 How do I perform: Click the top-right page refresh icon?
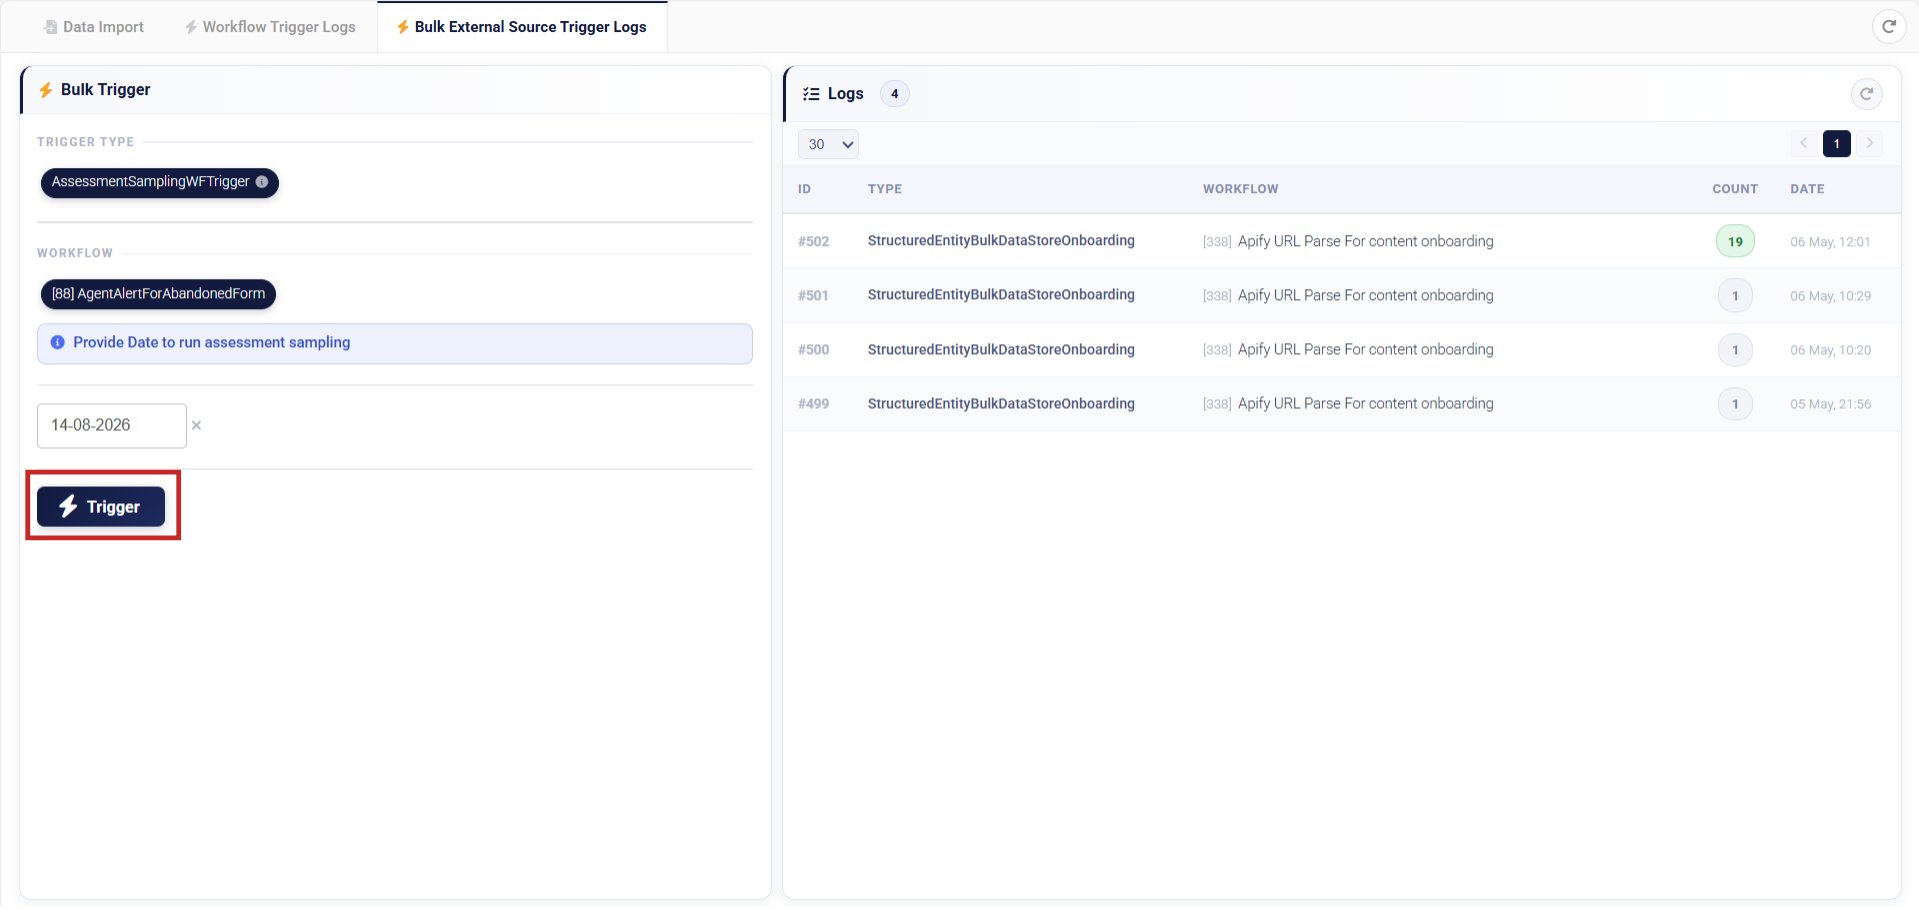click(x=1888, y=27)
